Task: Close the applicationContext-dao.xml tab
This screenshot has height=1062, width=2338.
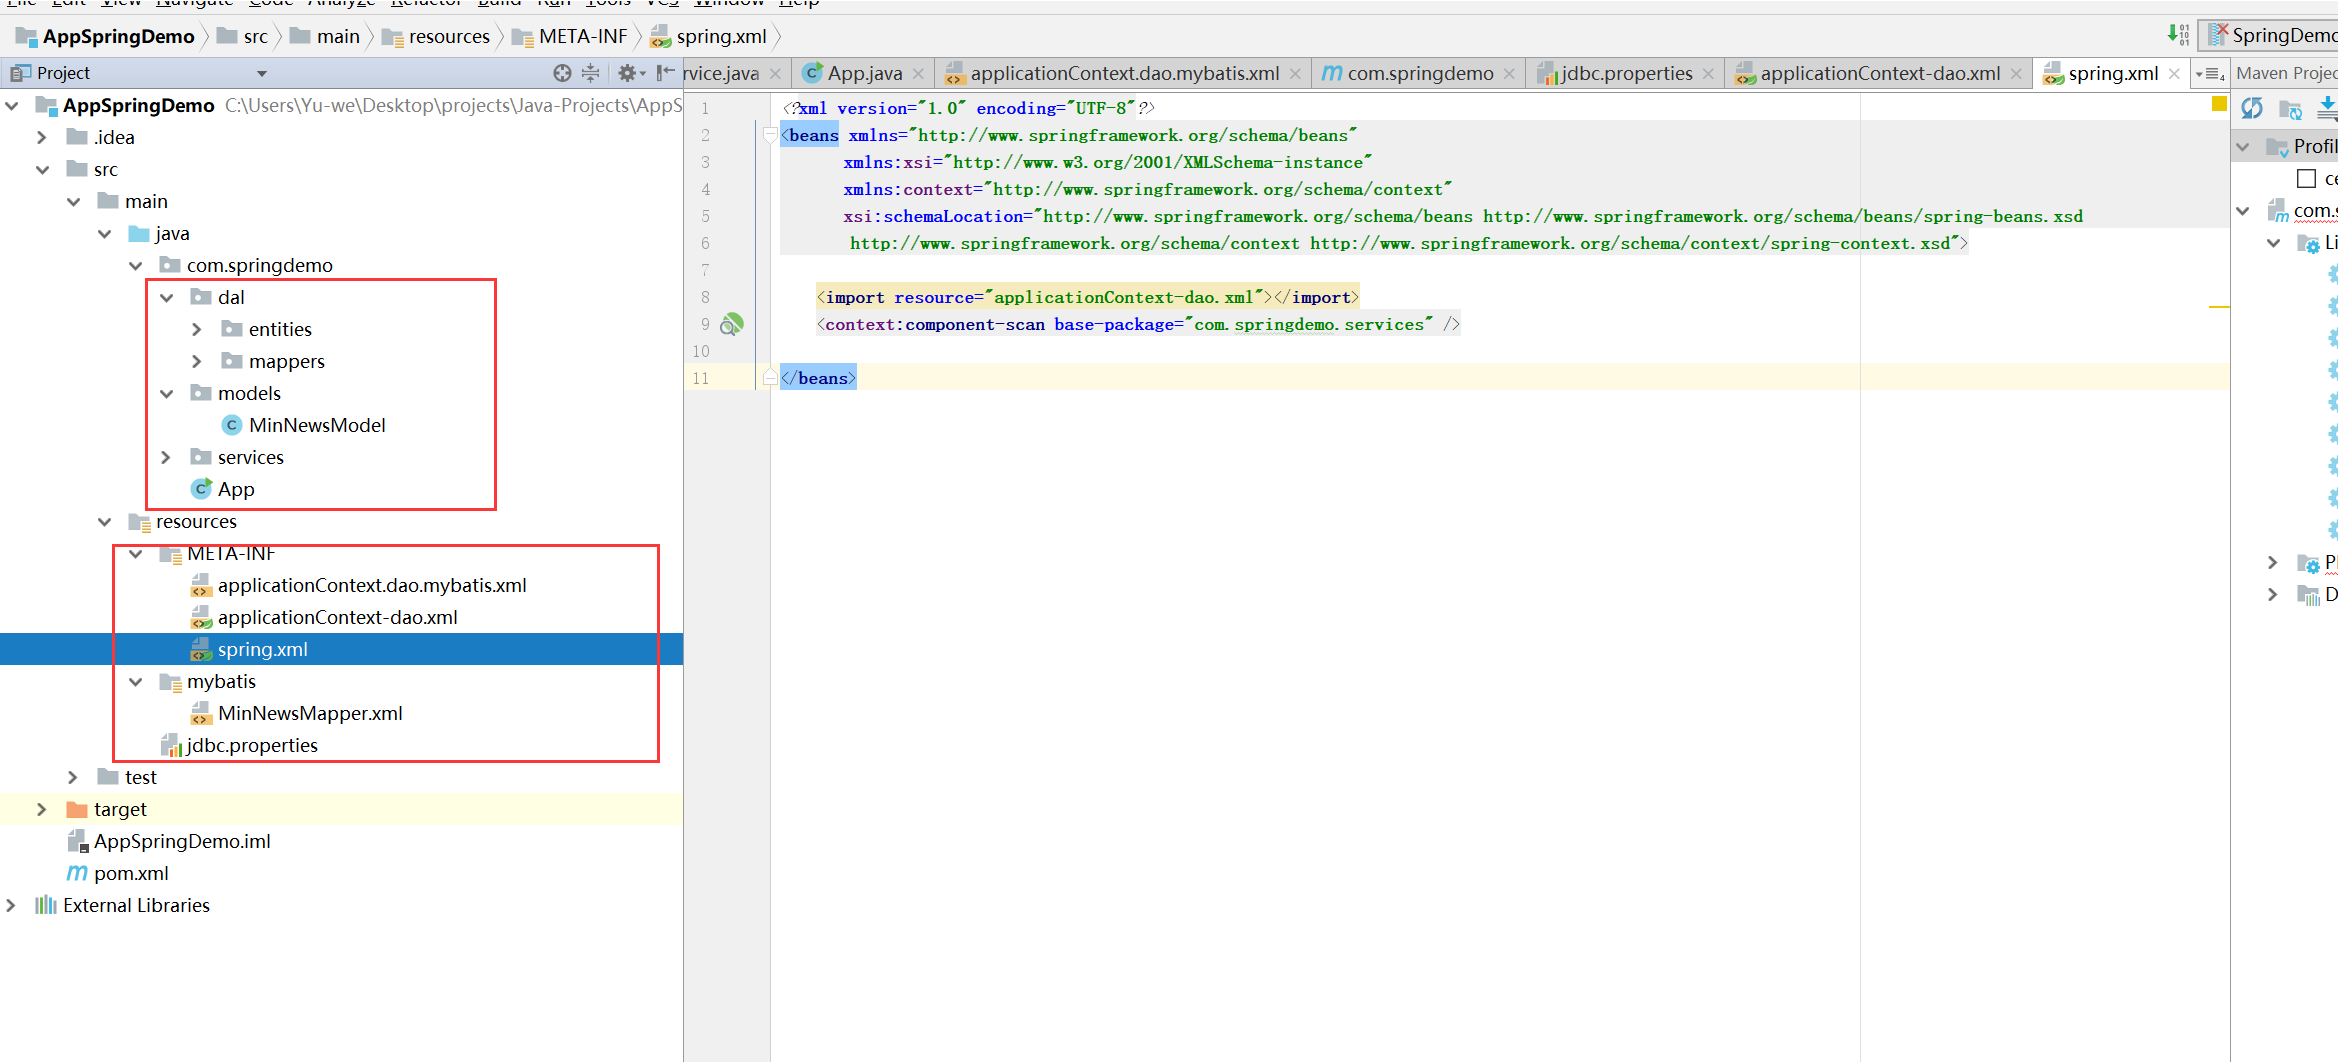Action: 2016,74
